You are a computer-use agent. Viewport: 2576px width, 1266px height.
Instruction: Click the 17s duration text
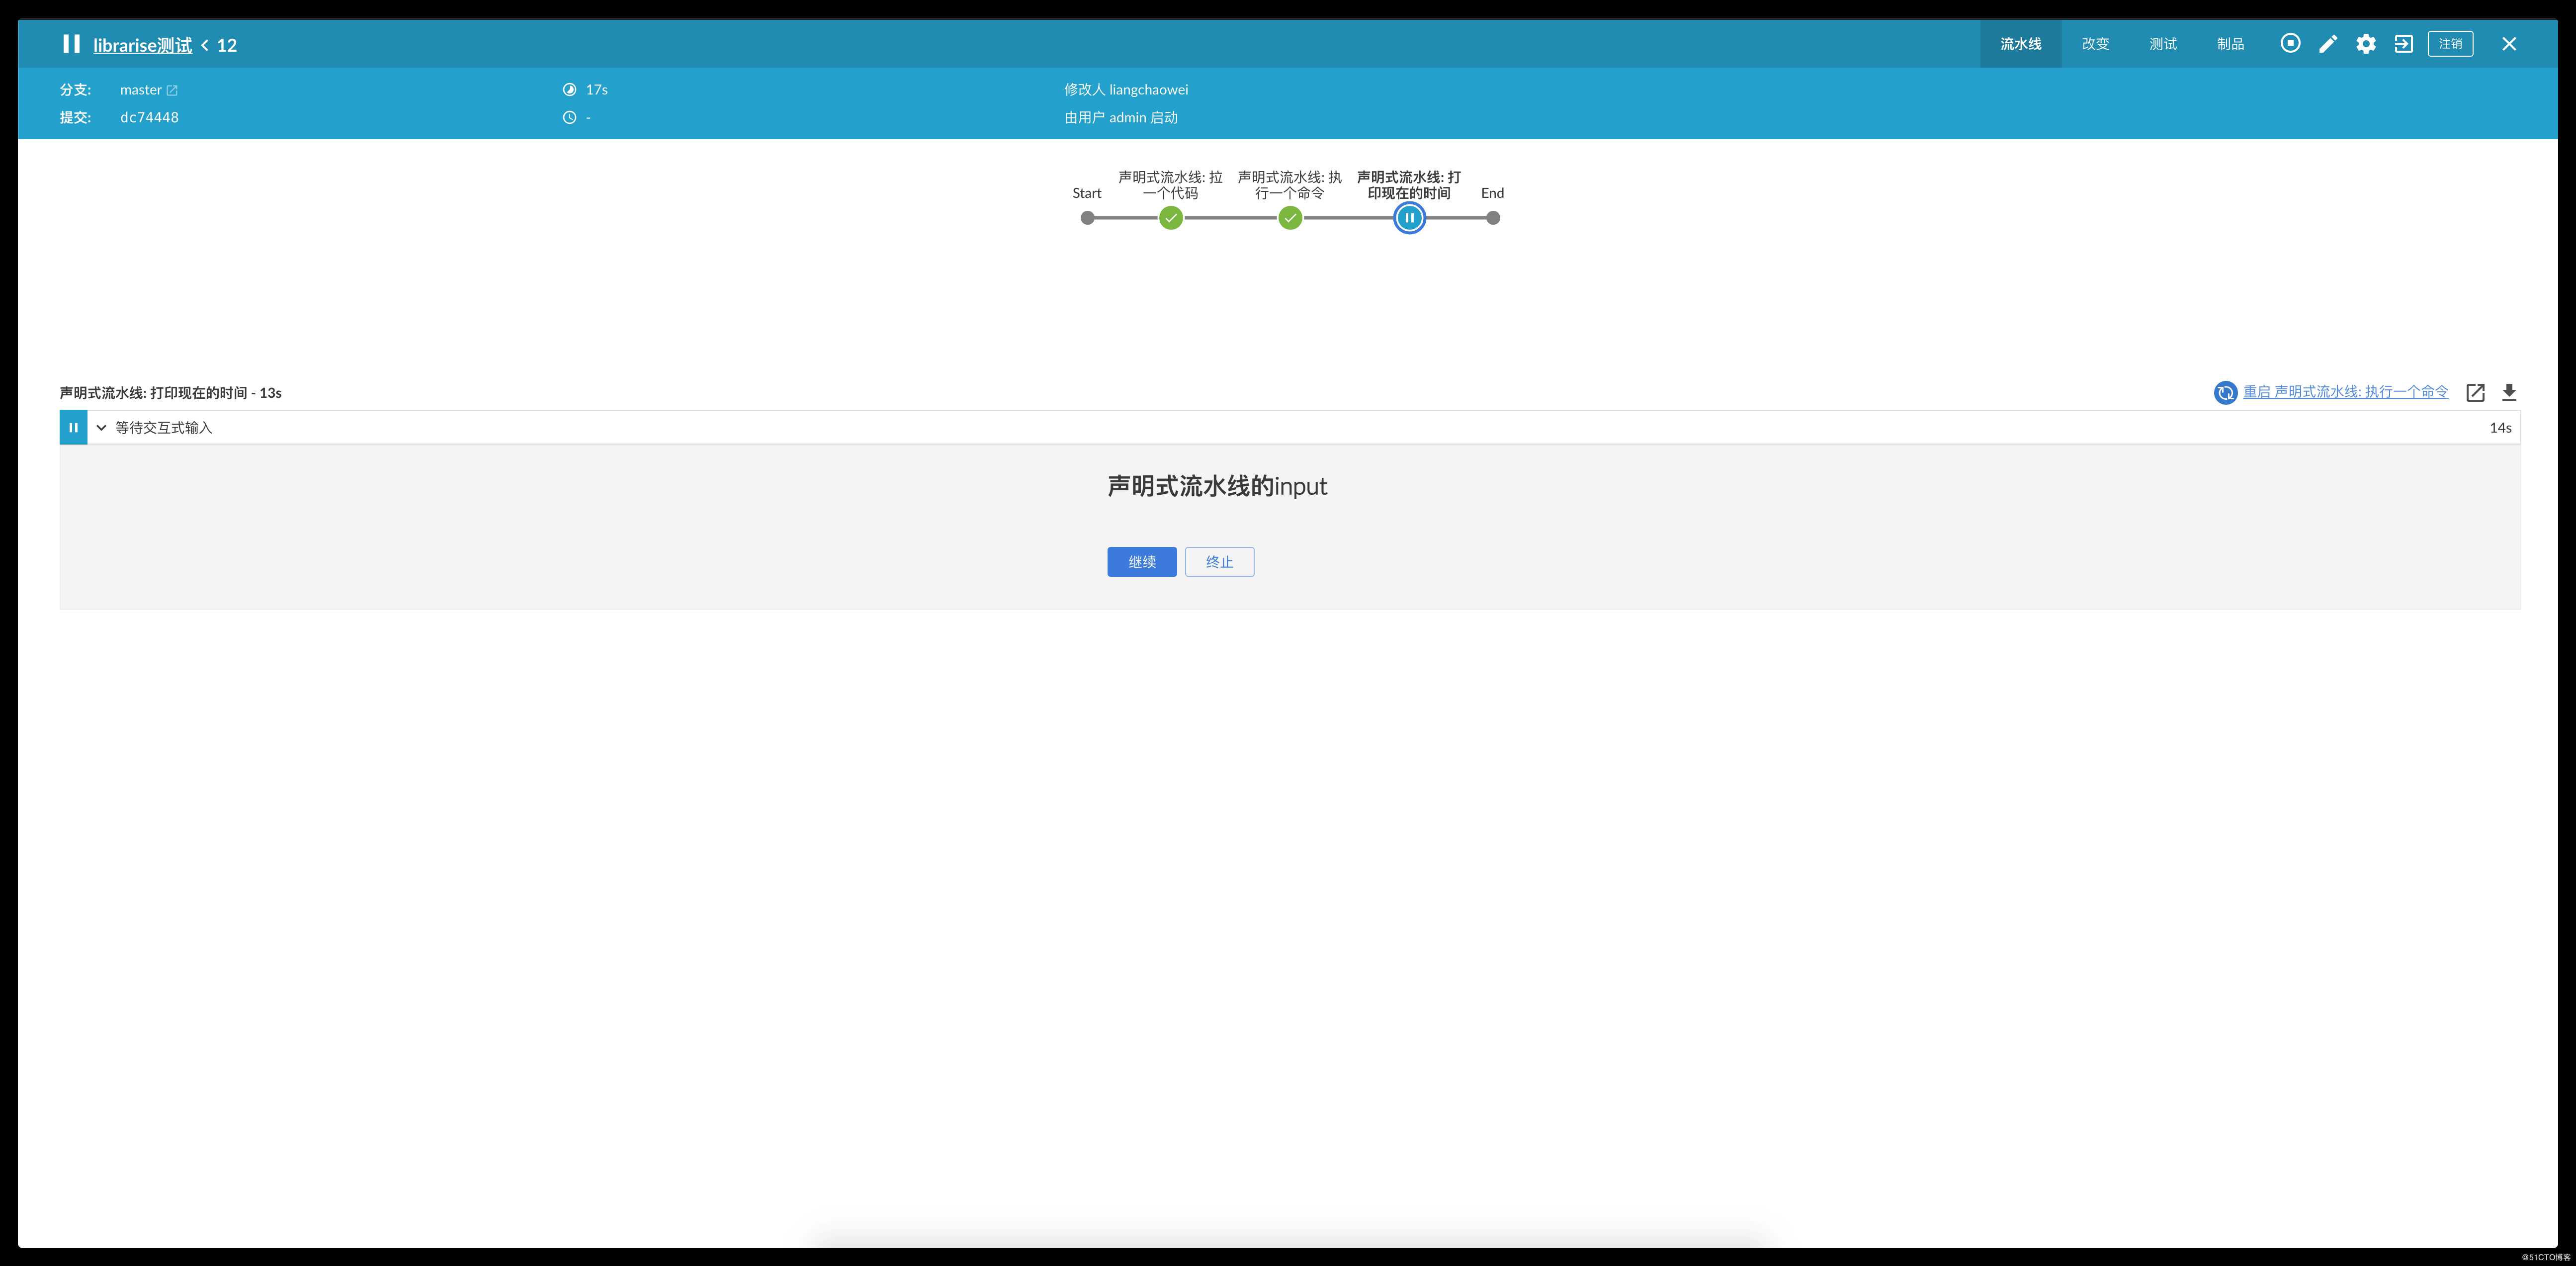click(597, 90)
